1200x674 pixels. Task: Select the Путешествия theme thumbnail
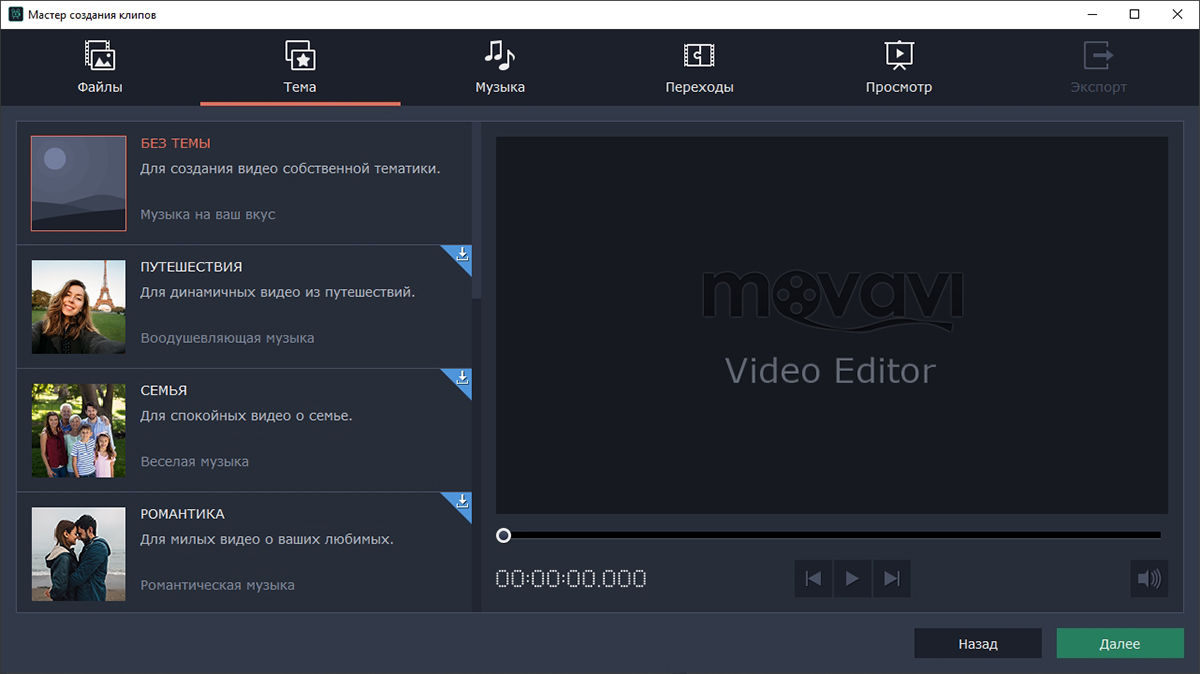tap(79, 307)
